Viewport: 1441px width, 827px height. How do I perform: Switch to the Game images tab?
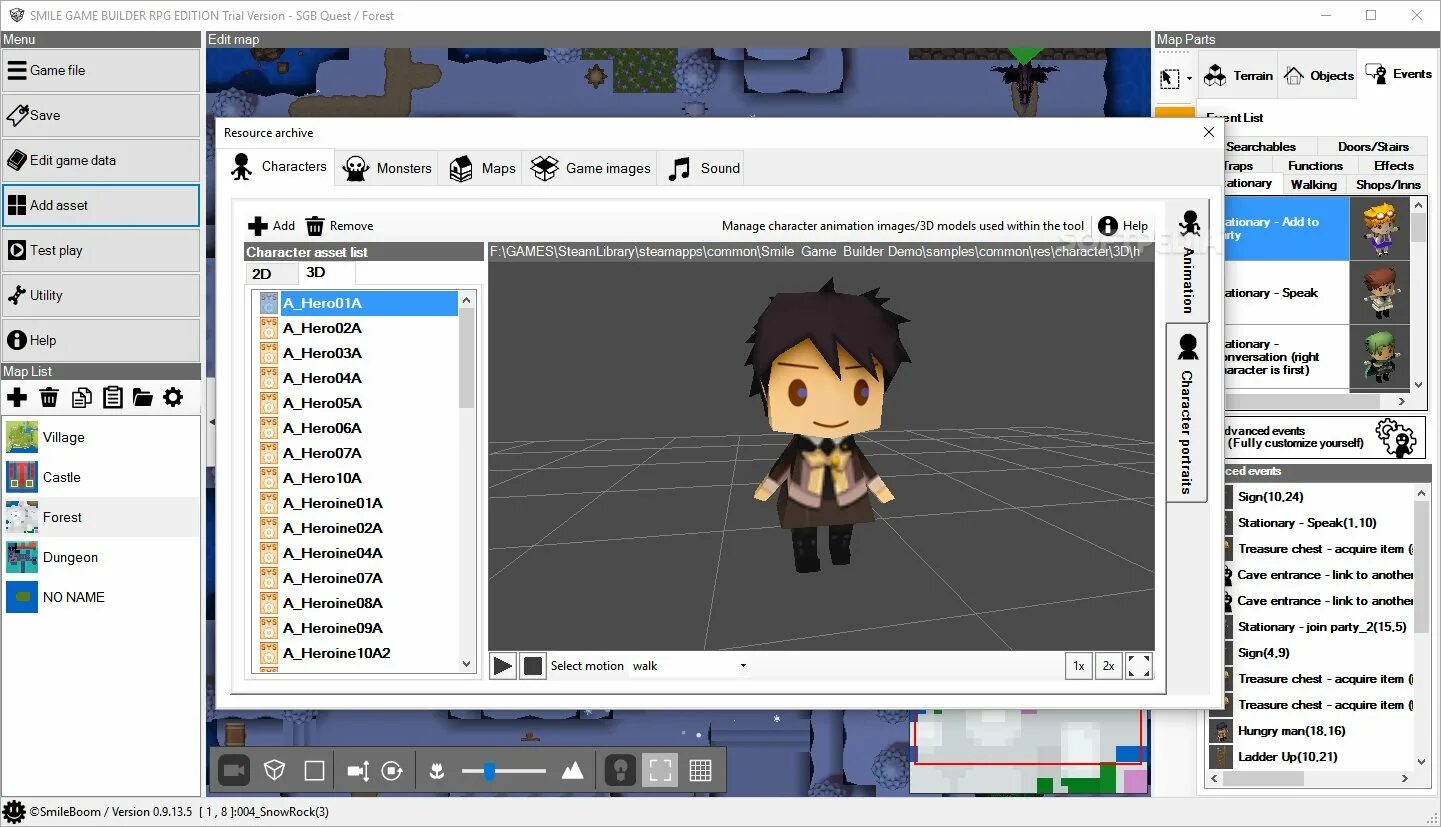pyautogui.click(x=591, y=168)
